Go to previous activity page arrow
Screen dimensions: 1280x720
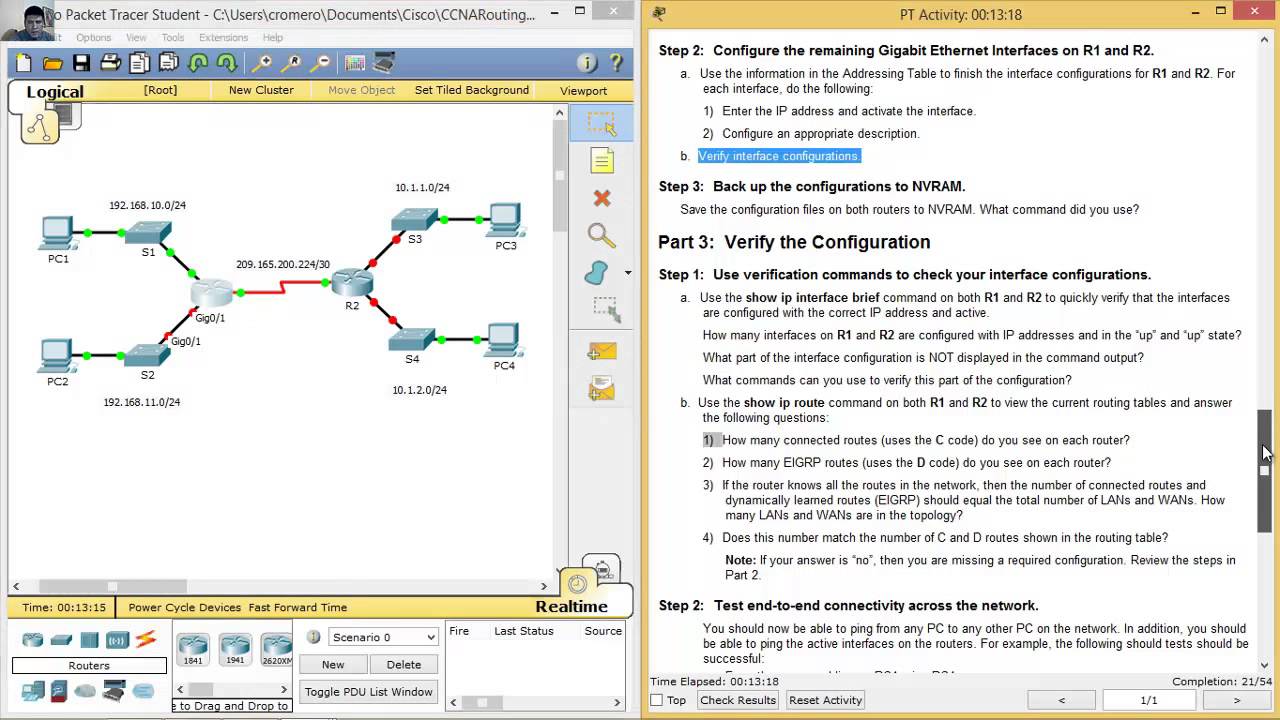[x=1061, y=700]
